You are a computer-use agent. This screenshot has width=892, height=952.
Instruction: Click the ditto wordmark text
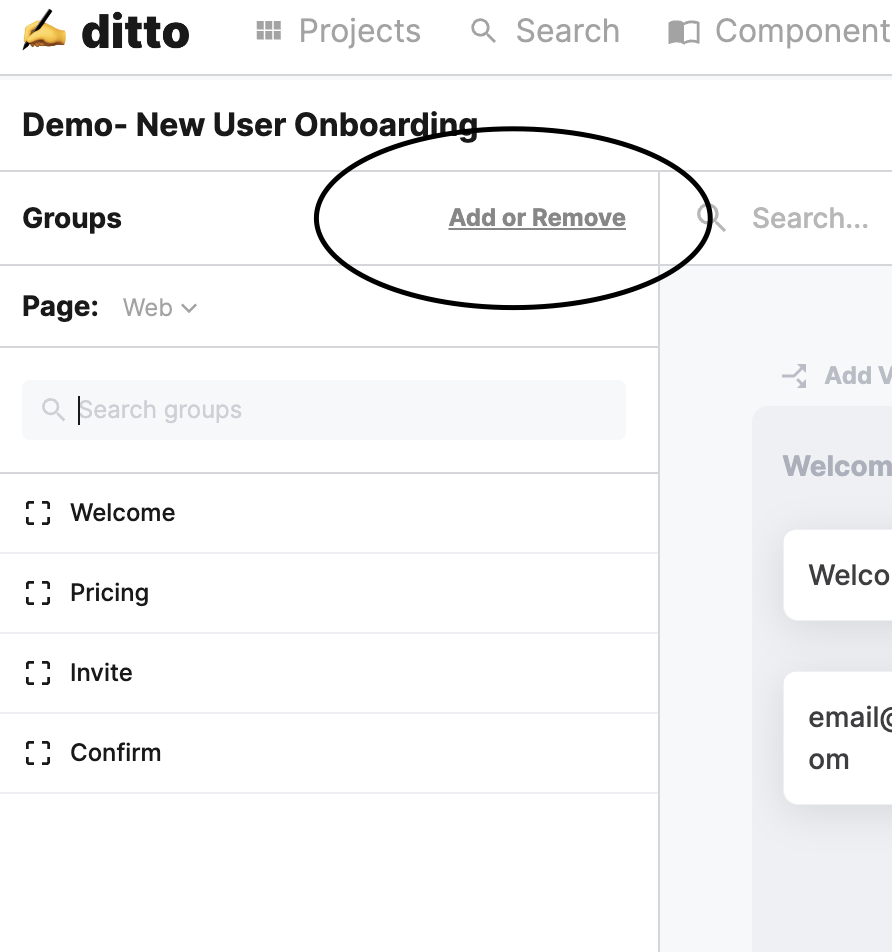tap(135, 32)
